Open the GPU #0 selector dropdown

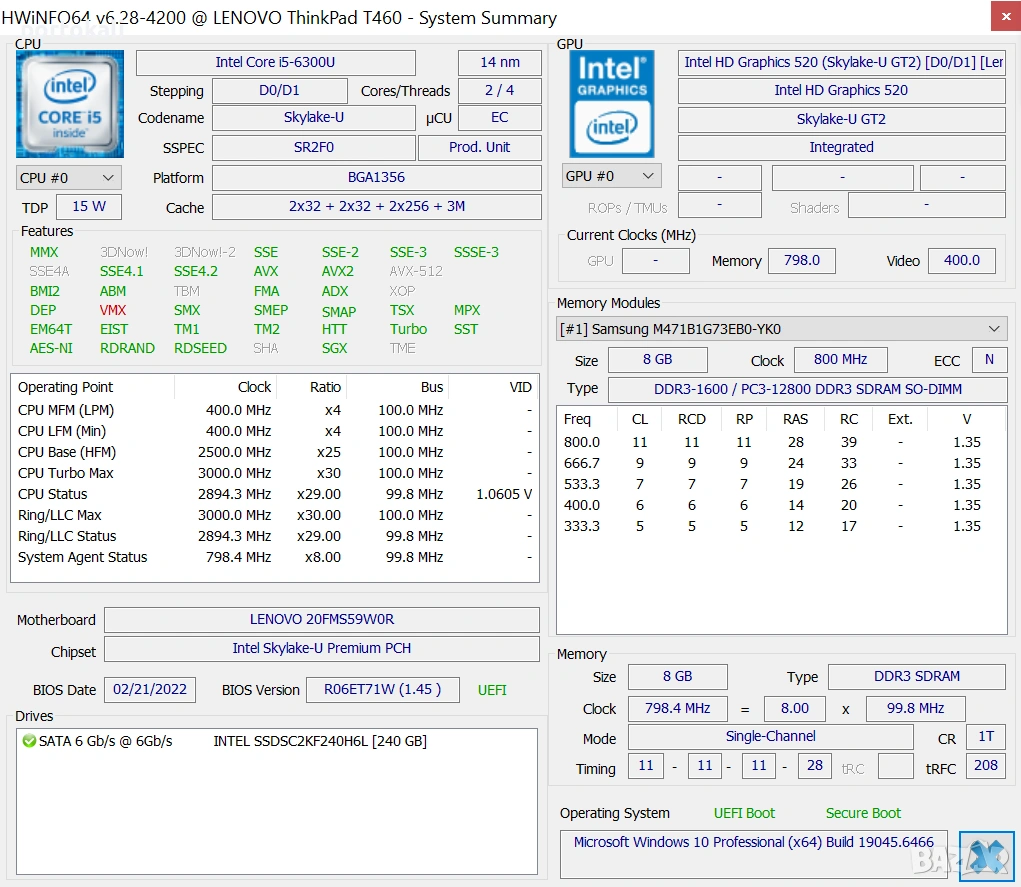(611, 176)
